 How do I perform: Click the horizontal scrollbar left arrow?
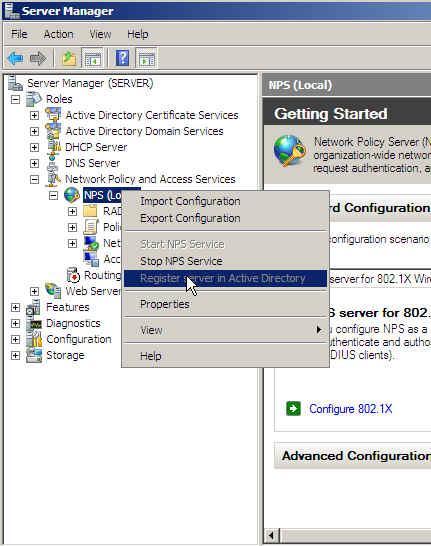click(272, 535)
